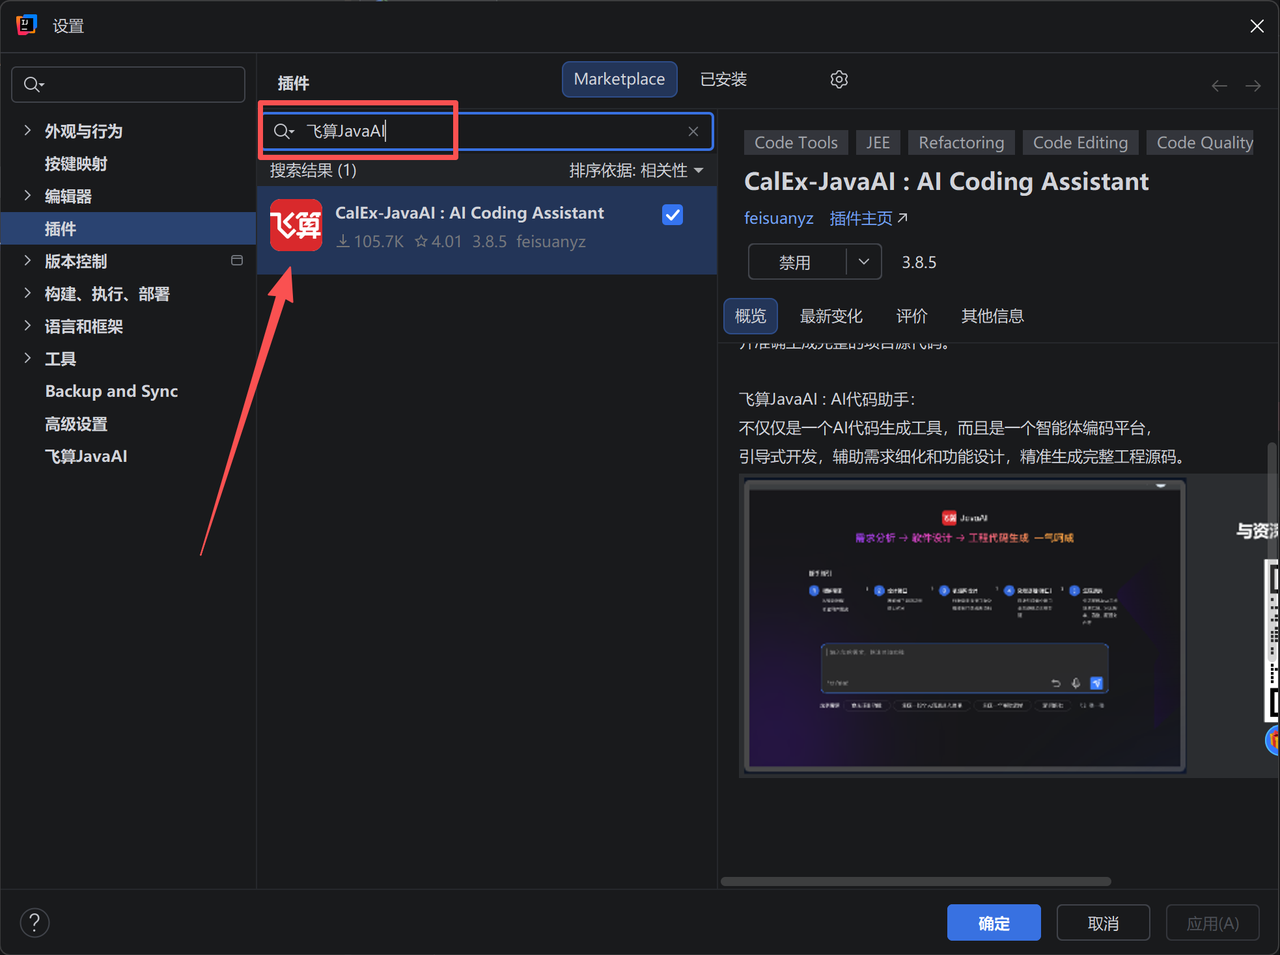Open the help question mark button
The height and width of the screenshot is (955, 1280).
point(34,922)
